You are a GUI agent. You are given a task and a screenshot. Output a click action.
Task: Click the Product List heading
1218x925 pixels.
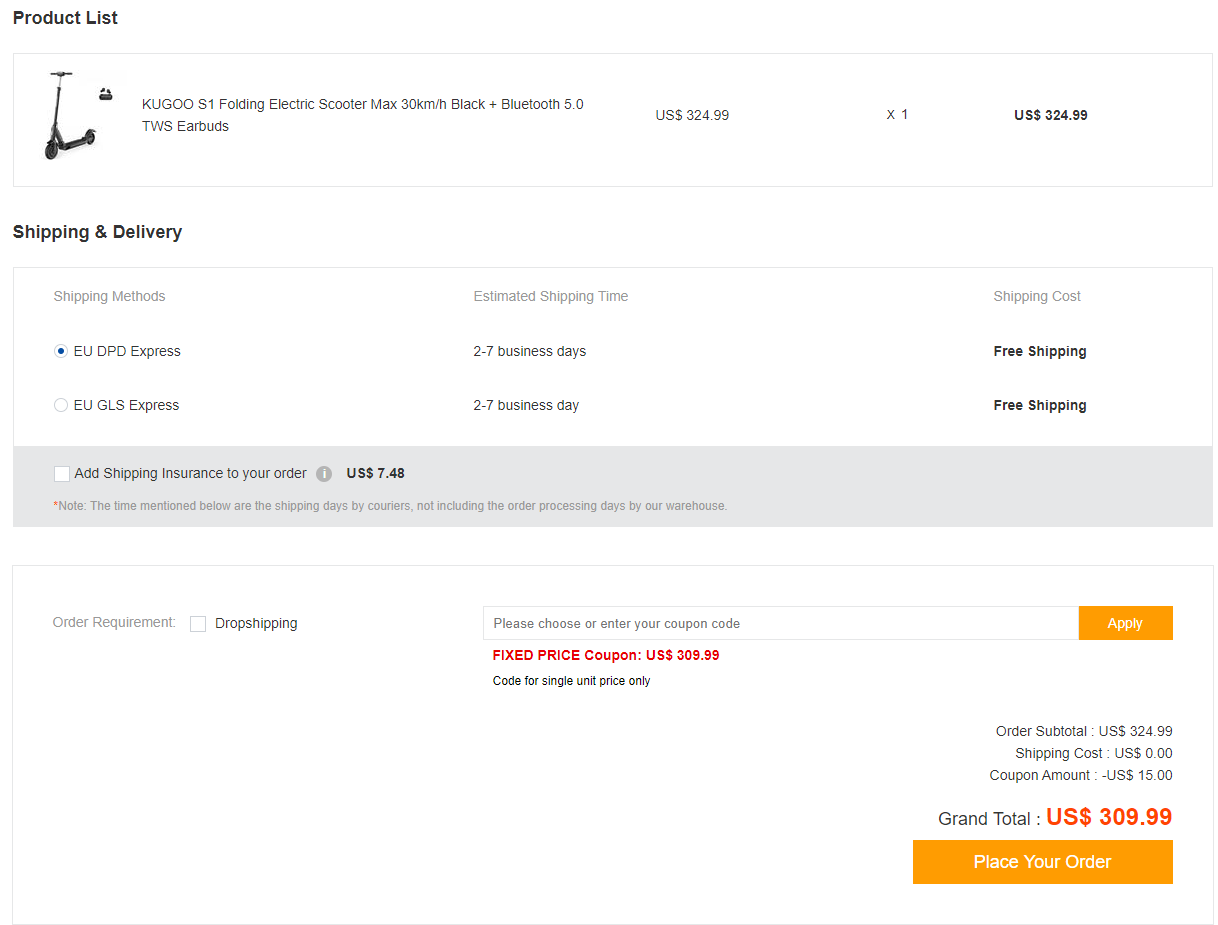point(65,18)
